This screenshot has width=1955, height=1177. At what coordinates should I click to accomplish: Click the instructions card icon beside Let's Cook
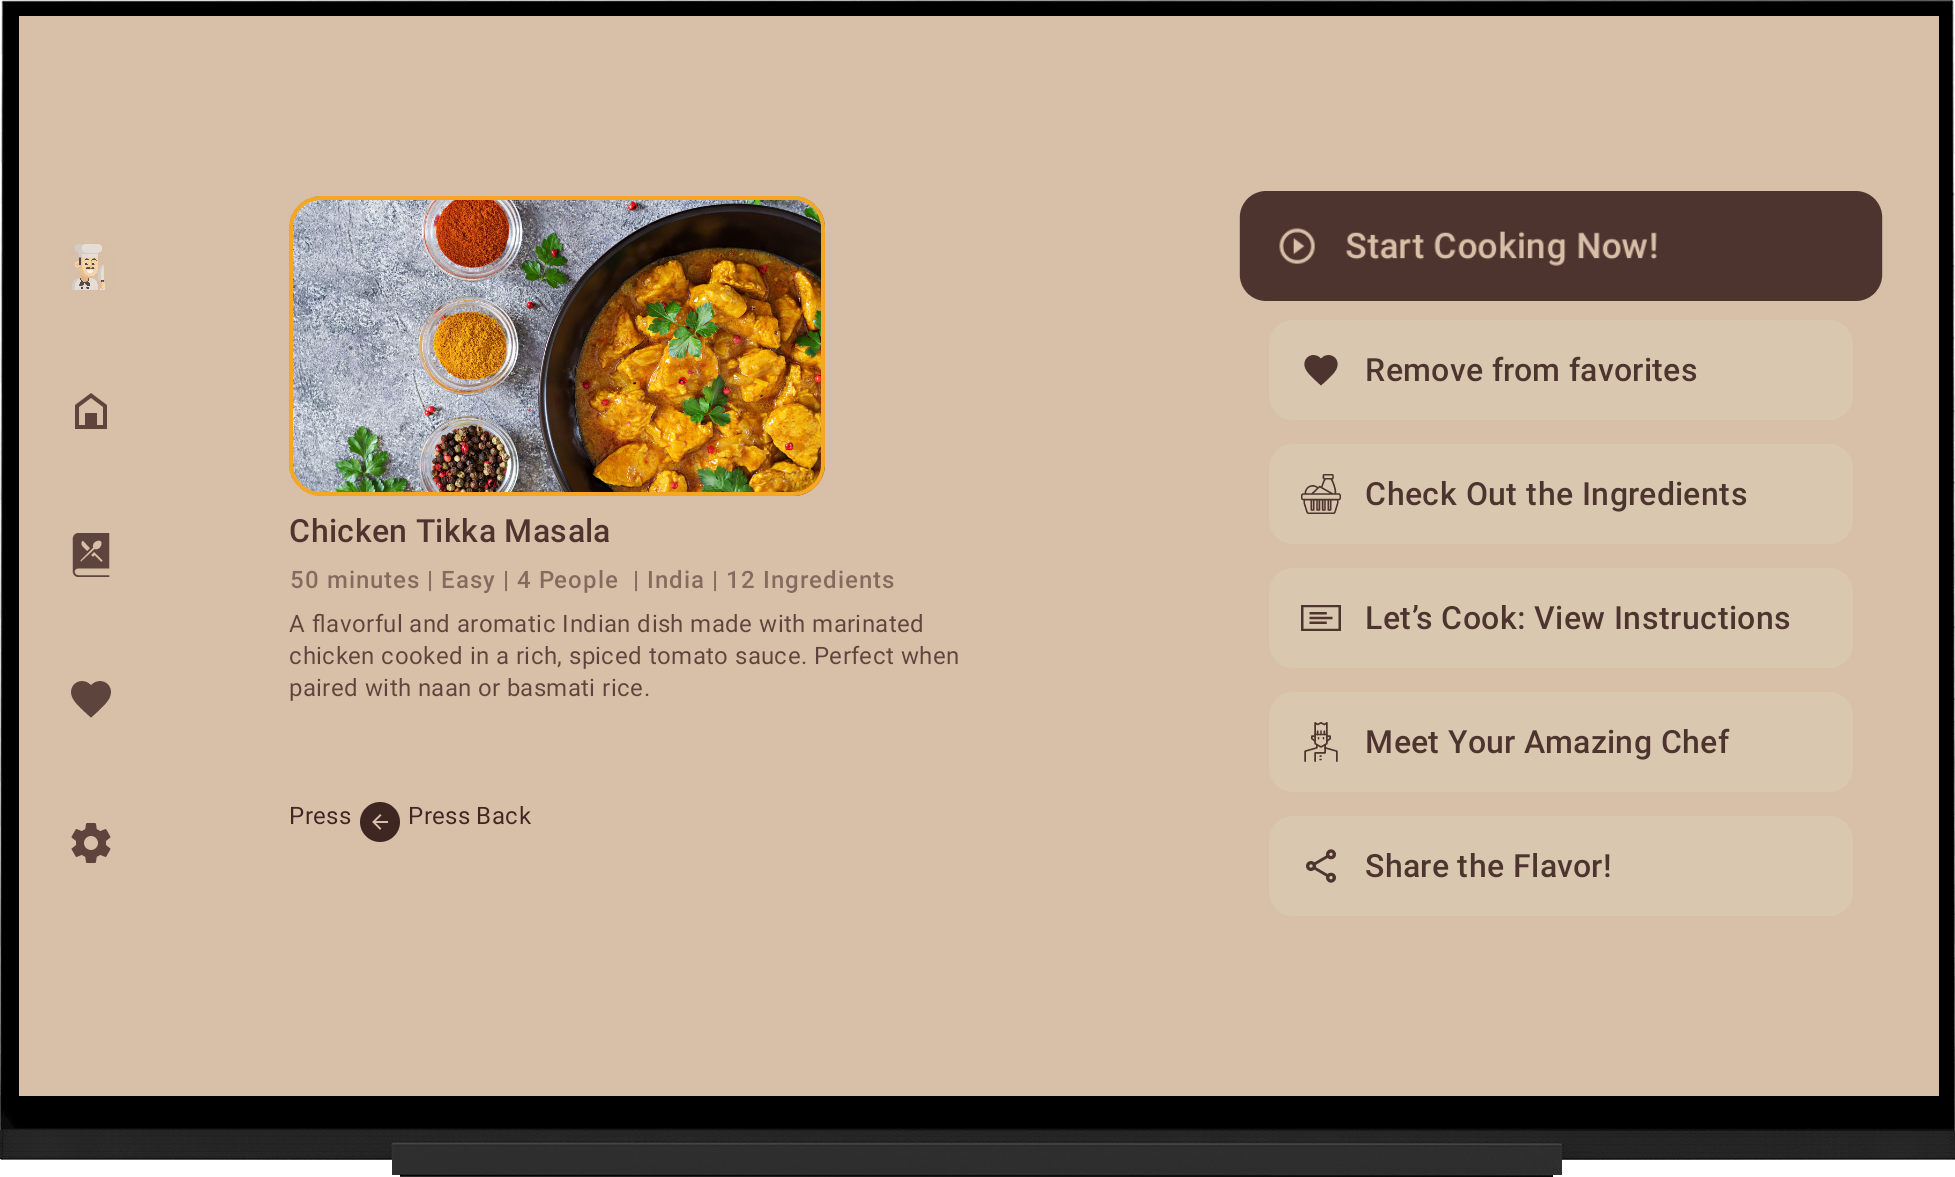[x=1321, y=618]
